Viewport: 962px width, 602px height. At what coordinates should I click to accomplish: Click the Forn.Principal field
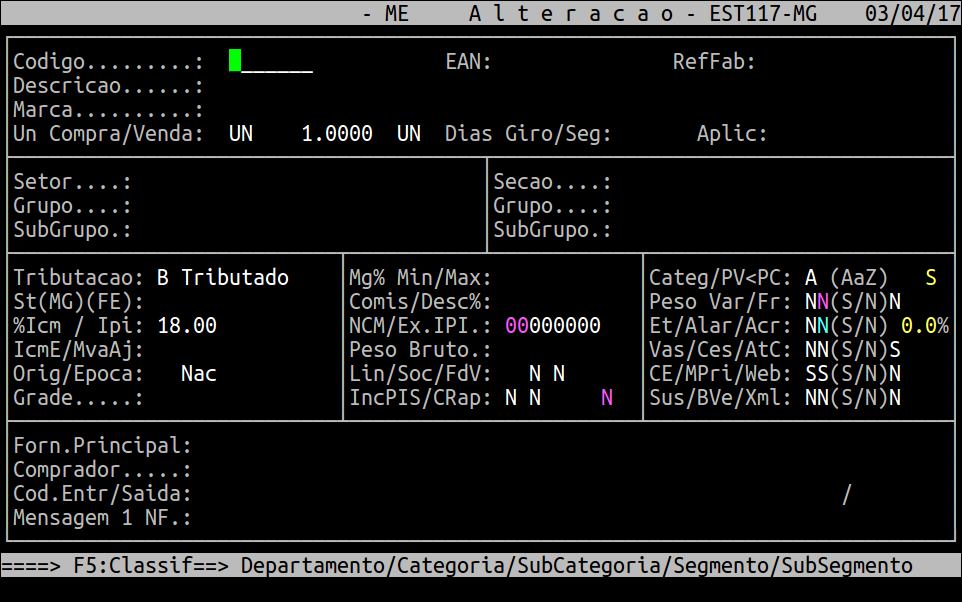102,446
